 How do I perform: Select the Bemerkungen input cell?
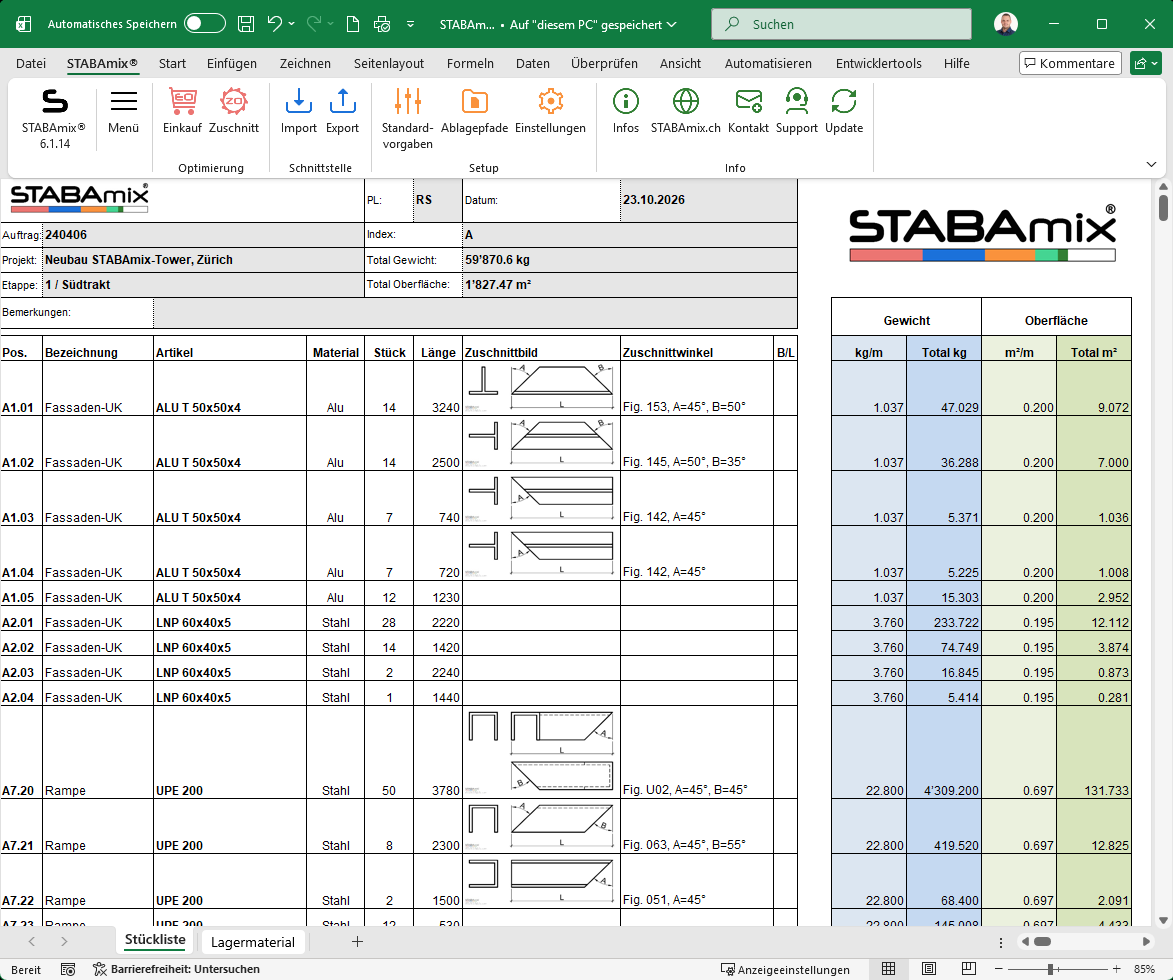pyautogui.click(x=475, y=312)
